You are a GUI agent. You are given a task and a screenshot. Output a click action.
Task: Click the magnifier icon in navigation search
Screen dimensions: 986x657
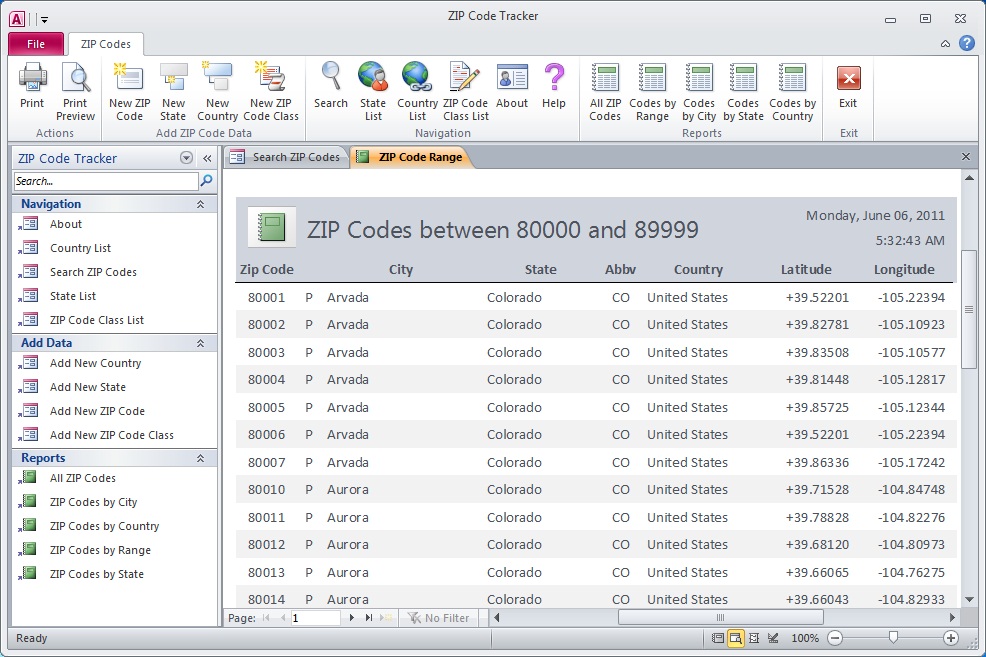[206, 181]
